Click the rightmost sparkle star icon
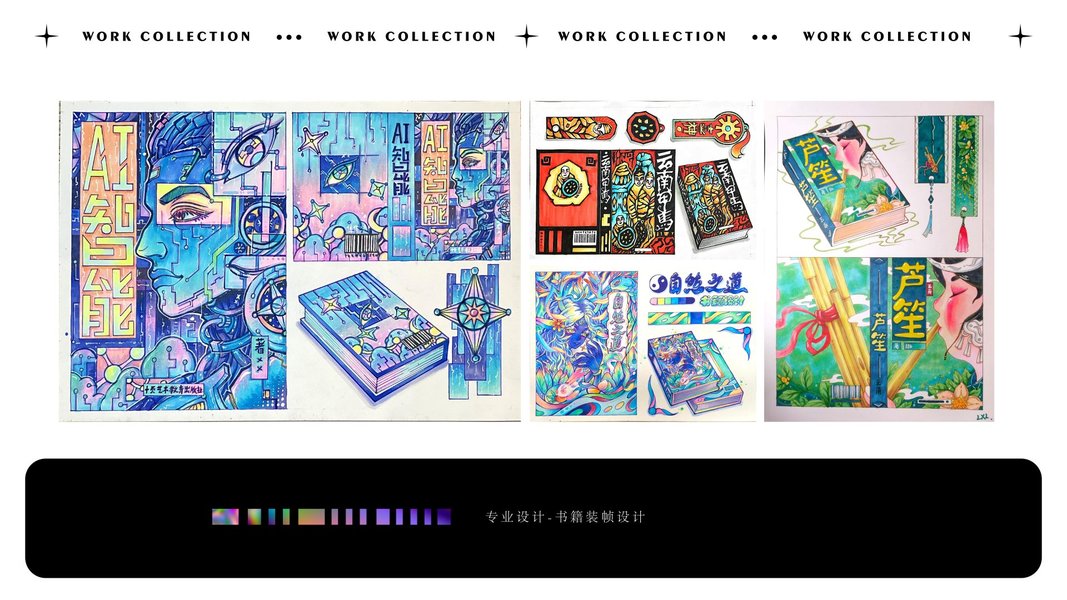This screenshot has height=600, width=1067. coord(1019,36)
